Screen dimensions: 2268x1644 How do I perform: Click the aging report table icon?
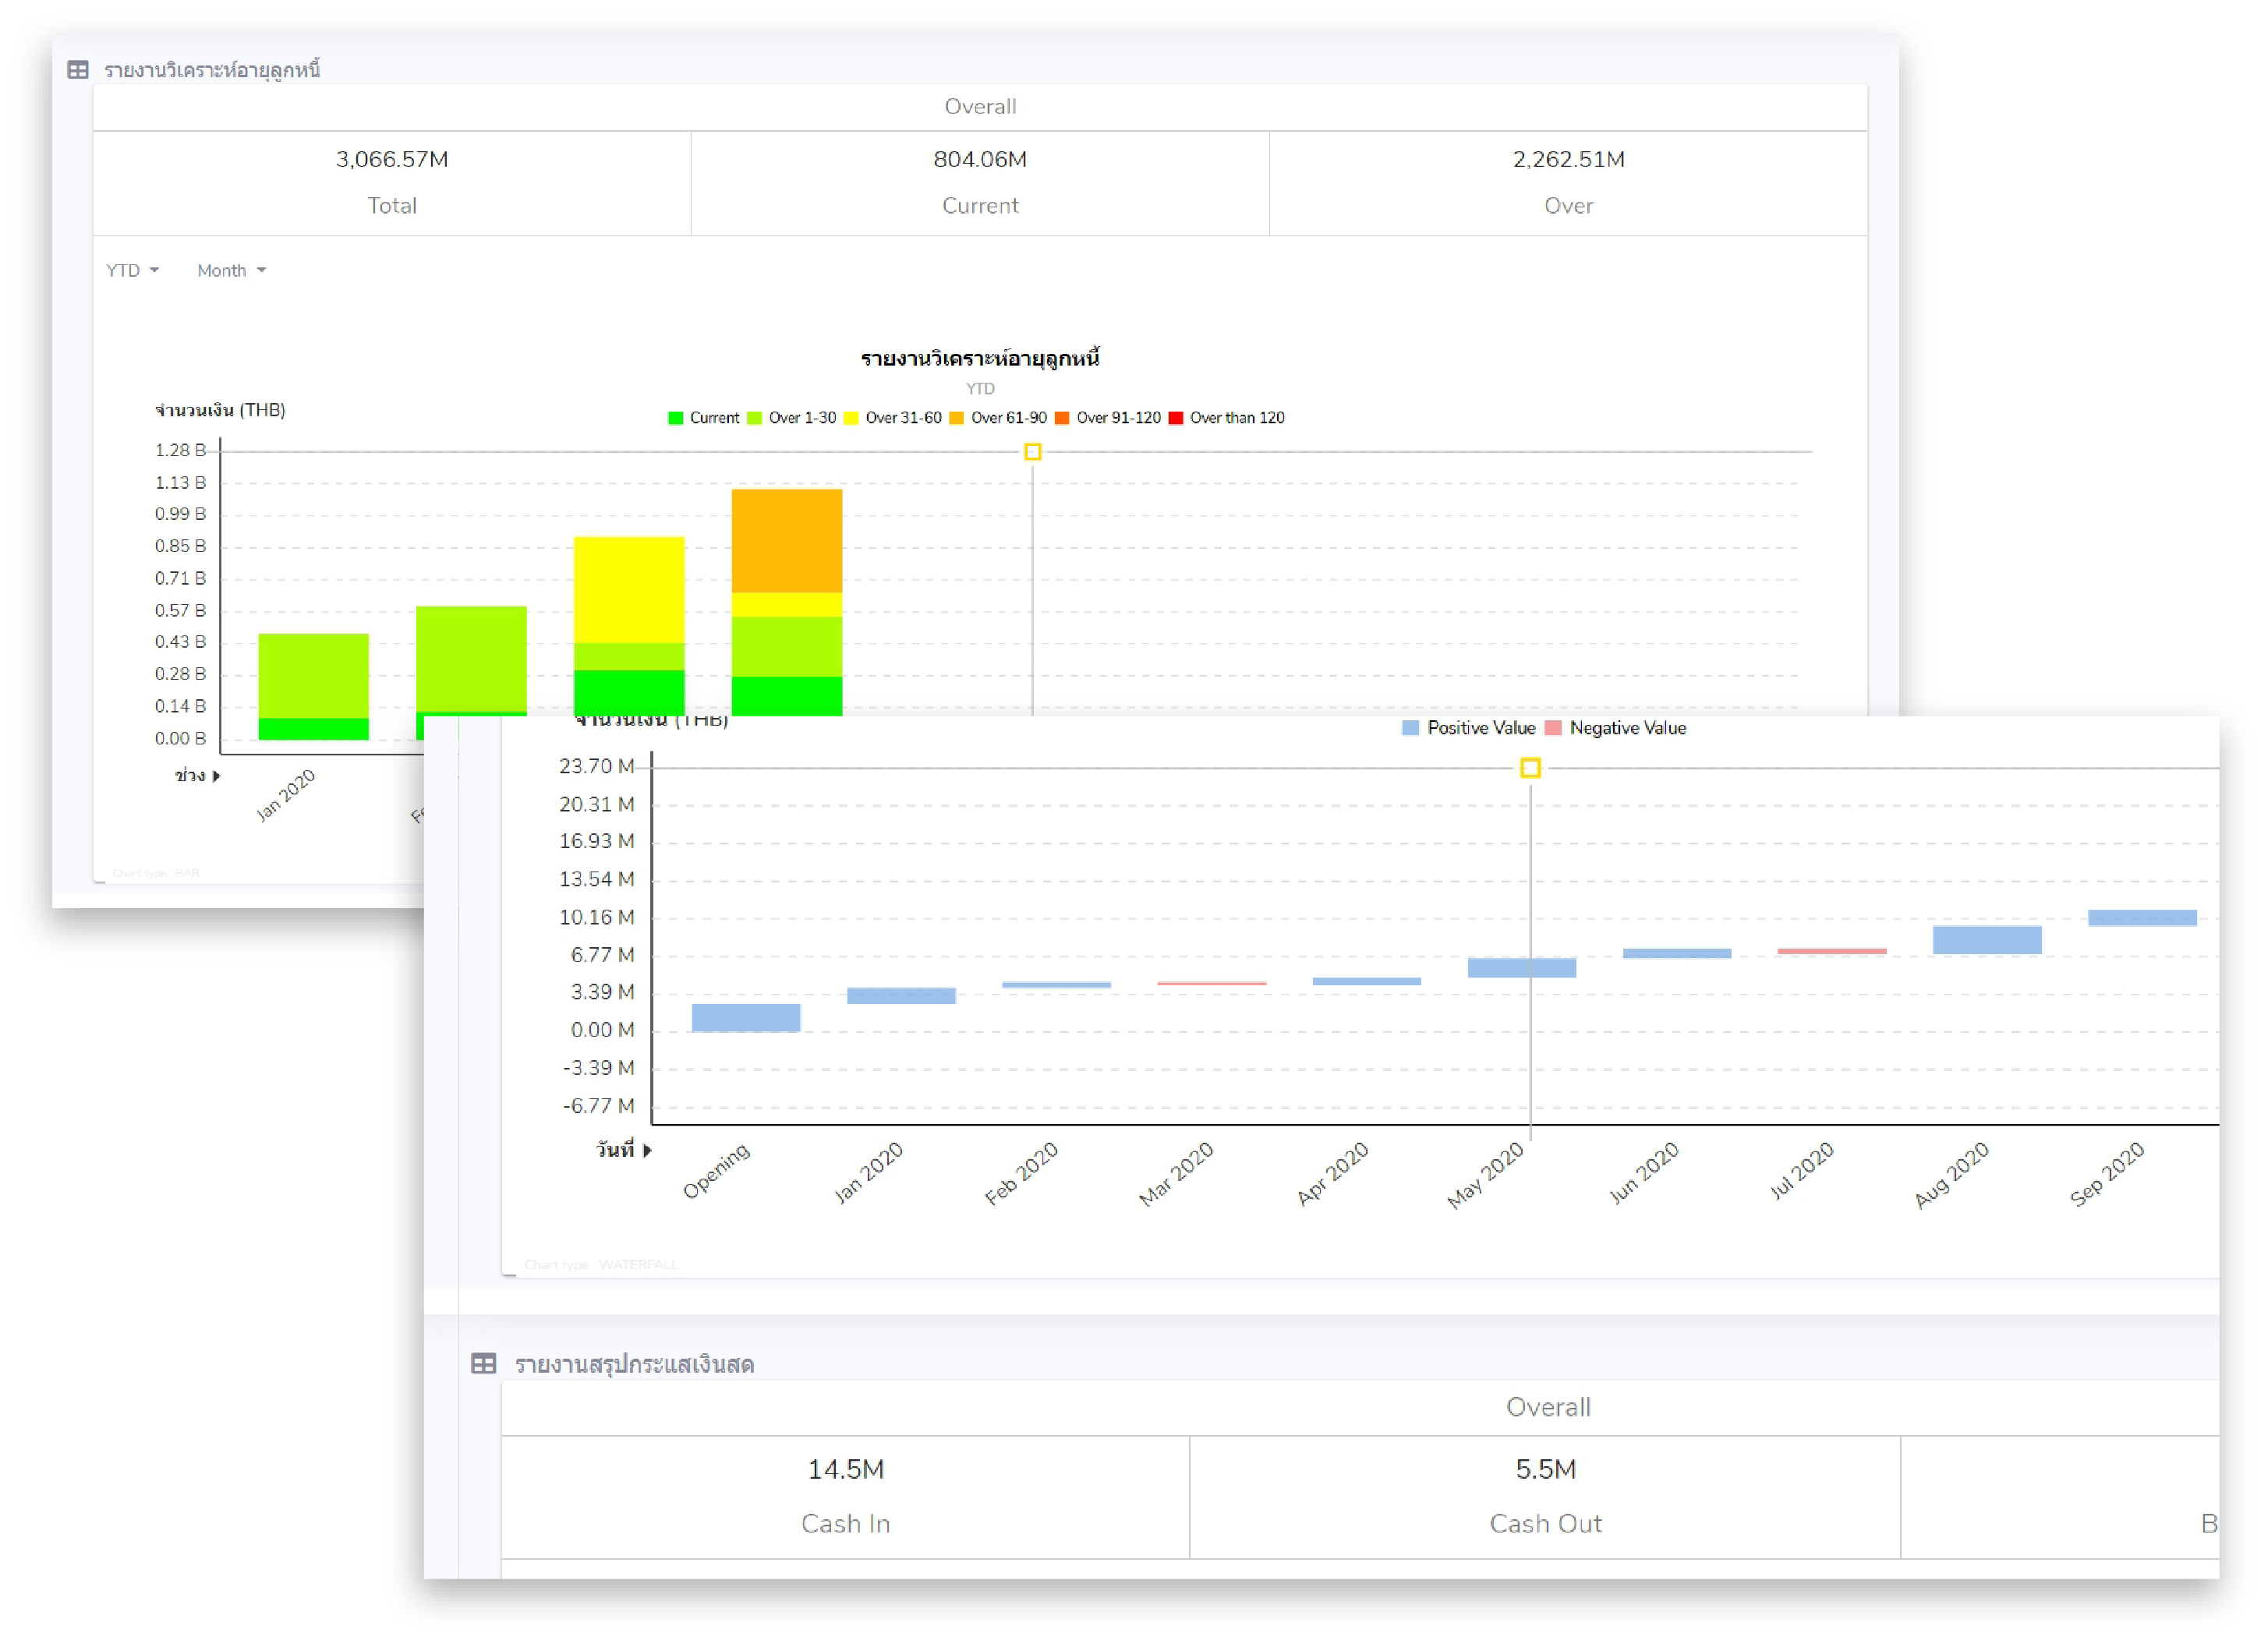pos(78,70)
